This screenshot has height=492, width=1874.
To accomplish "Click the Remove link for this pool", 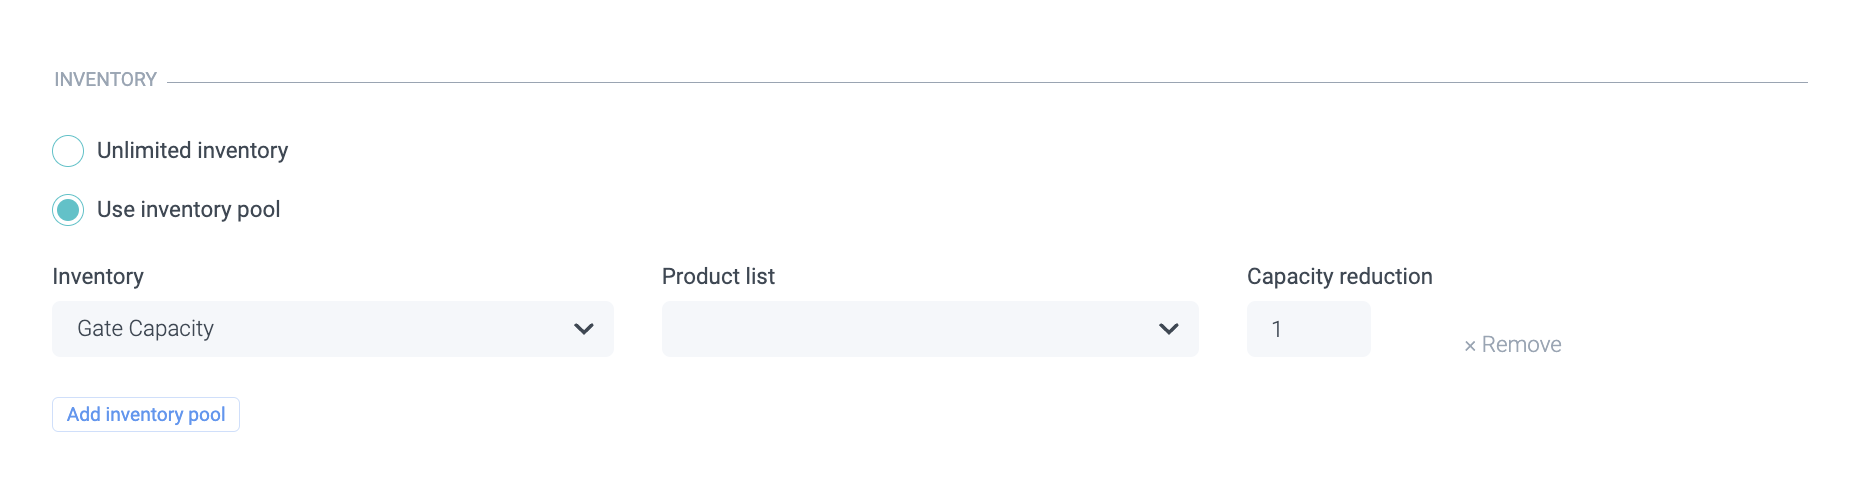I will click(1521, 345).
